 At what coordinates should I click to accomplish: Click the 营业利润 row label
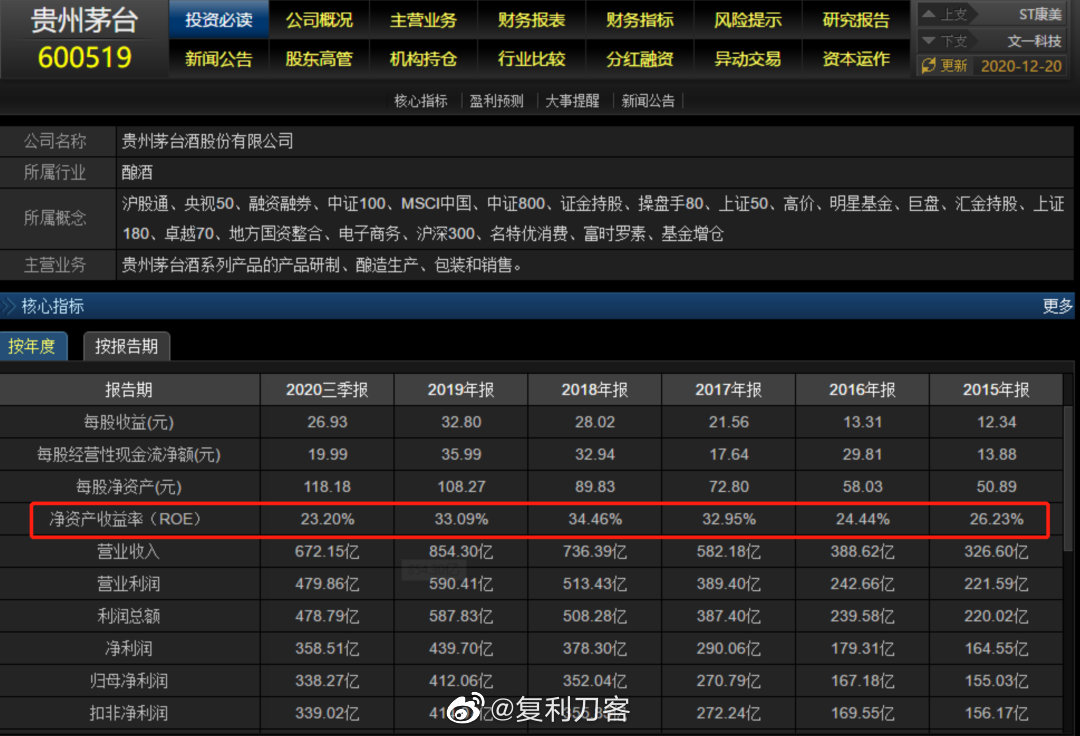click(x=129, y=584)
